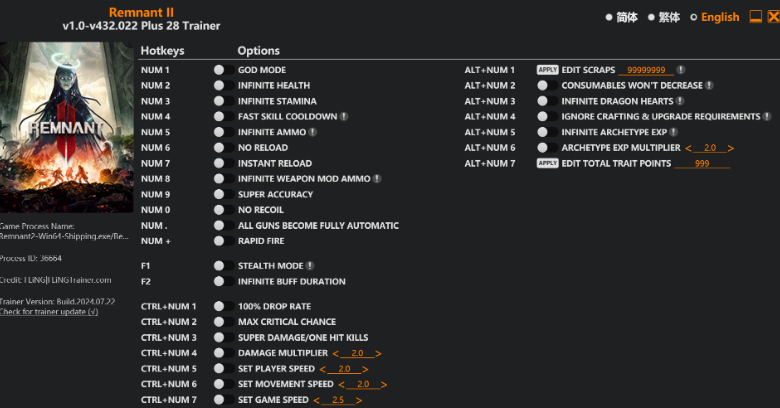Click info icon next to Edit Scraps value
The width and height of the screenshot is (780, 408).
tap(681, 70)
